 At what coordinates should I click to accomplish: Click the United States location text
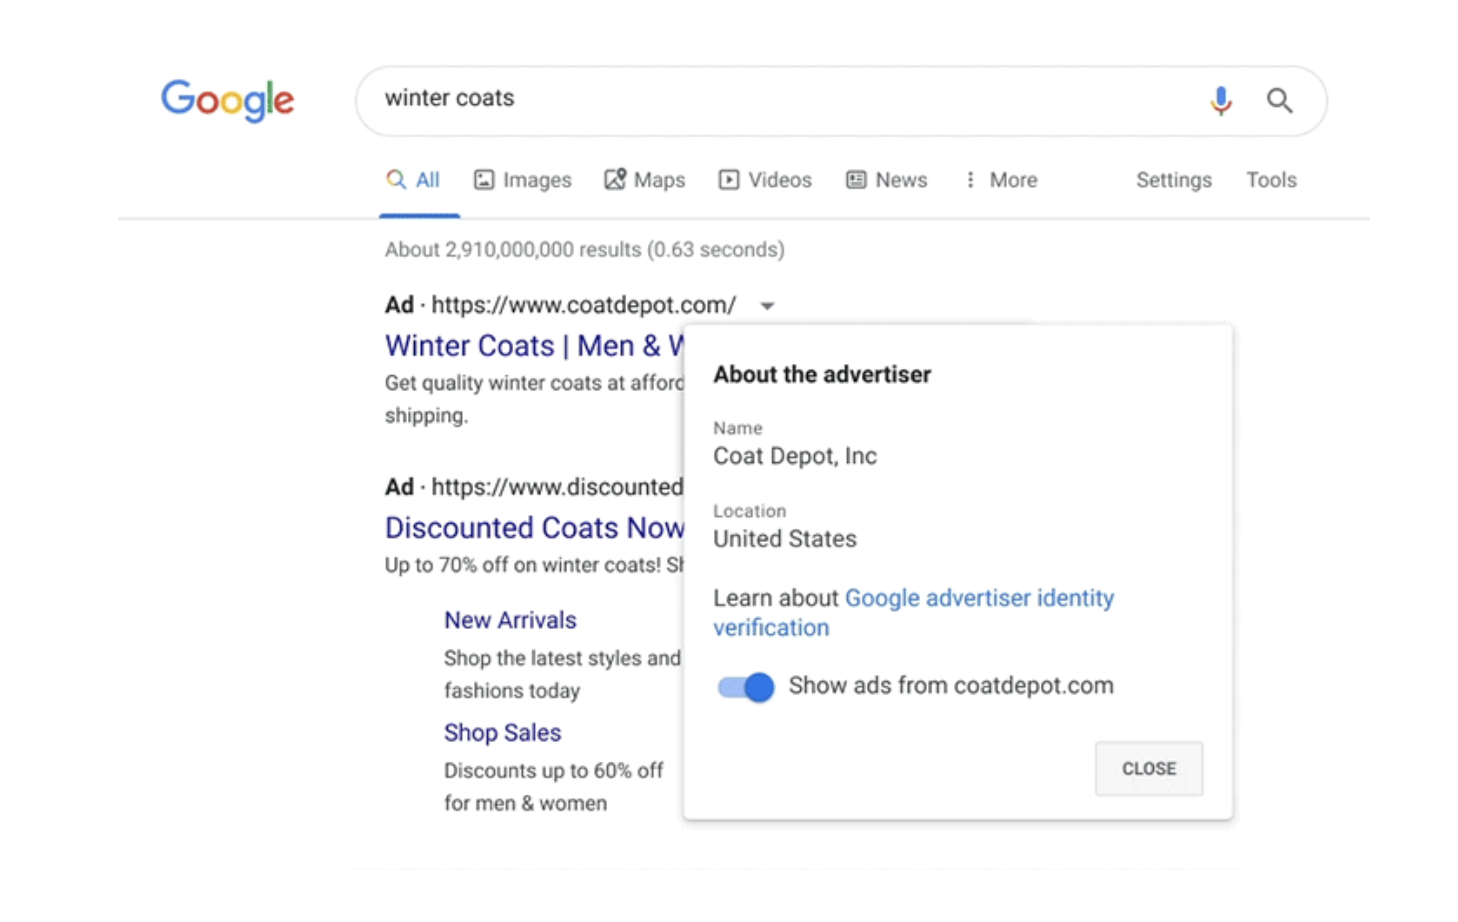pos(785,539)
